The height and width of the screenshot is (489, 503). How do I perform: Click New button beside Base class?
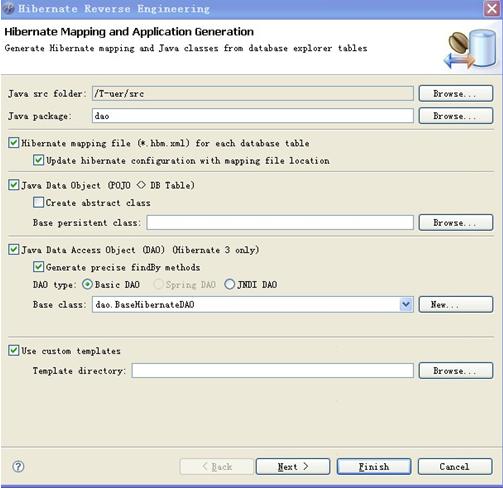[456, 304]
